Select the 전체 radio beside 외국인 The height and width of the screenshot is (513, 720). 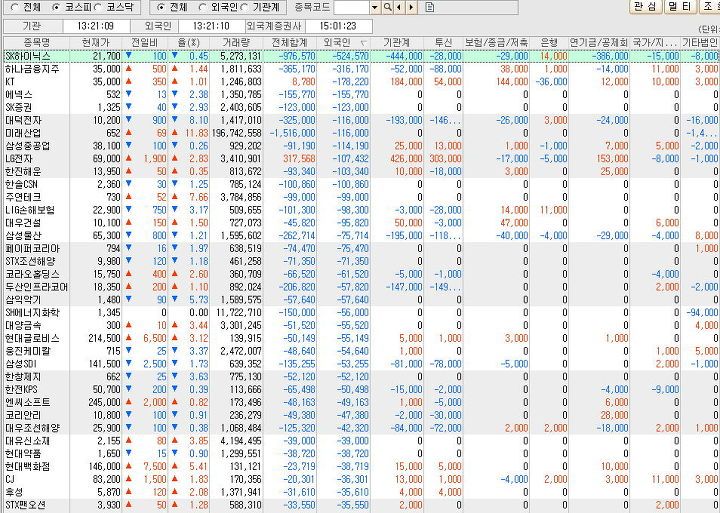(161, 7)
